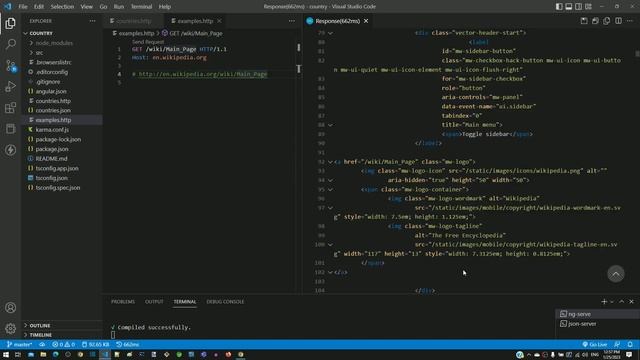Open the Windows Start menu
This screenshot has width=640, height=360.
6,355
